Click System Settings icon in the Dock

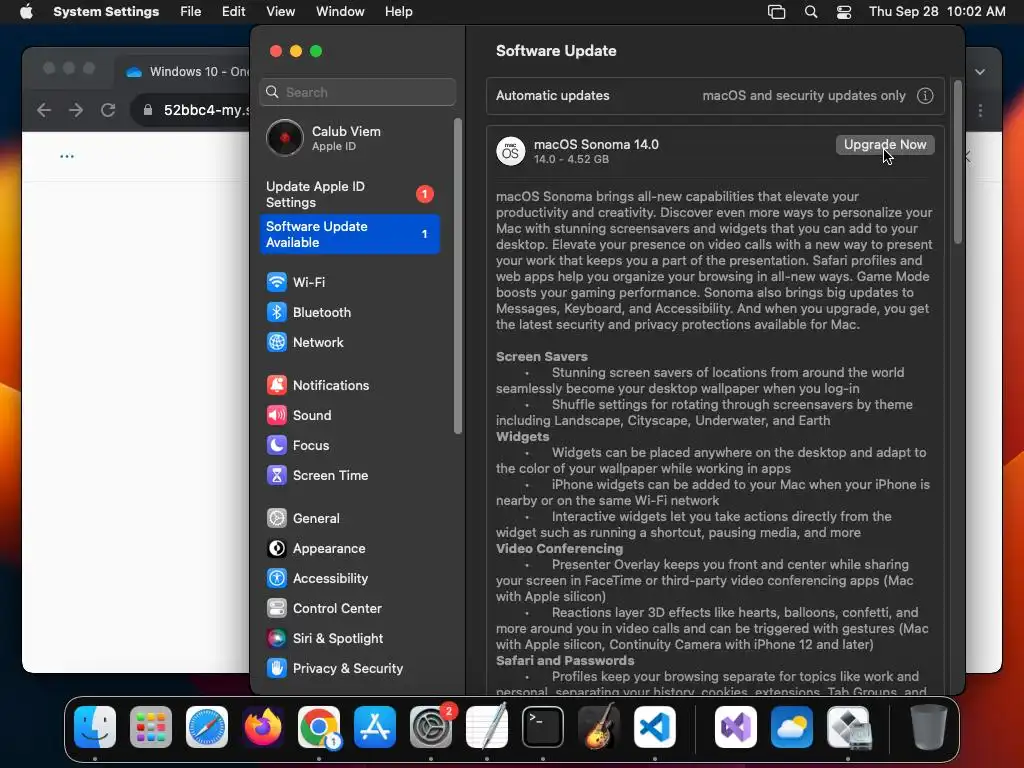(431, 727)
